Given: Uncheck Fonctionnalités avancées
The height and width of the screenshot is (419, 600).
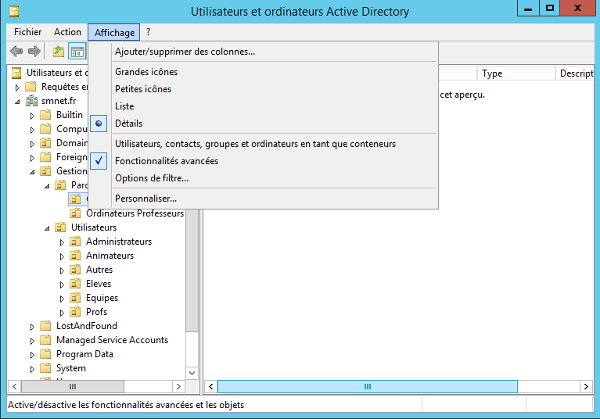Looking at the screenshot, I should coord(263,161).
